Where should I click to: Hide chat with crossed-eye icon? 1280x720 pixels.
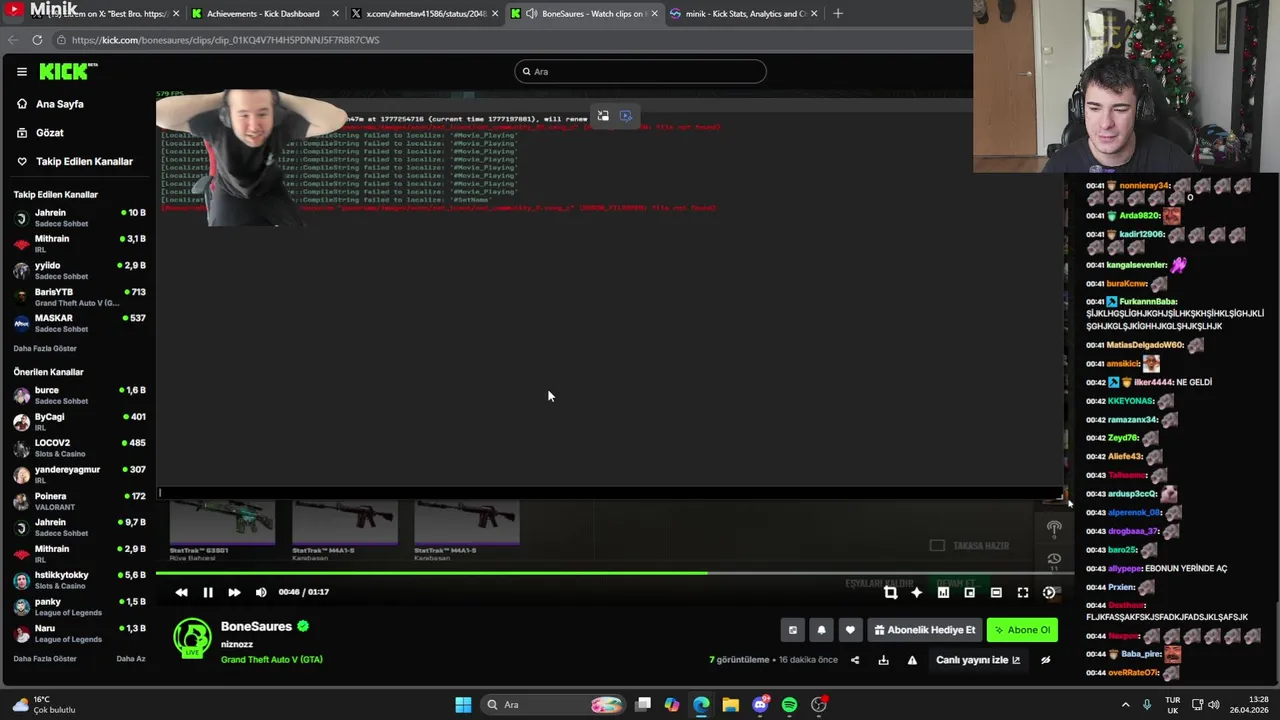1045,660
